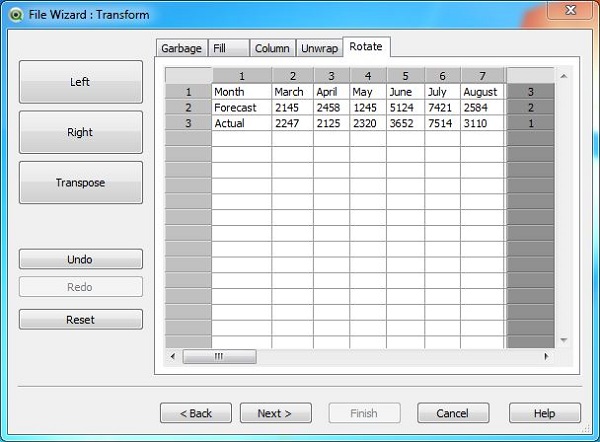The height and width of the screenshot is (442, 600).
Task: Go back with the < Back button
Action: coord(195,413)
